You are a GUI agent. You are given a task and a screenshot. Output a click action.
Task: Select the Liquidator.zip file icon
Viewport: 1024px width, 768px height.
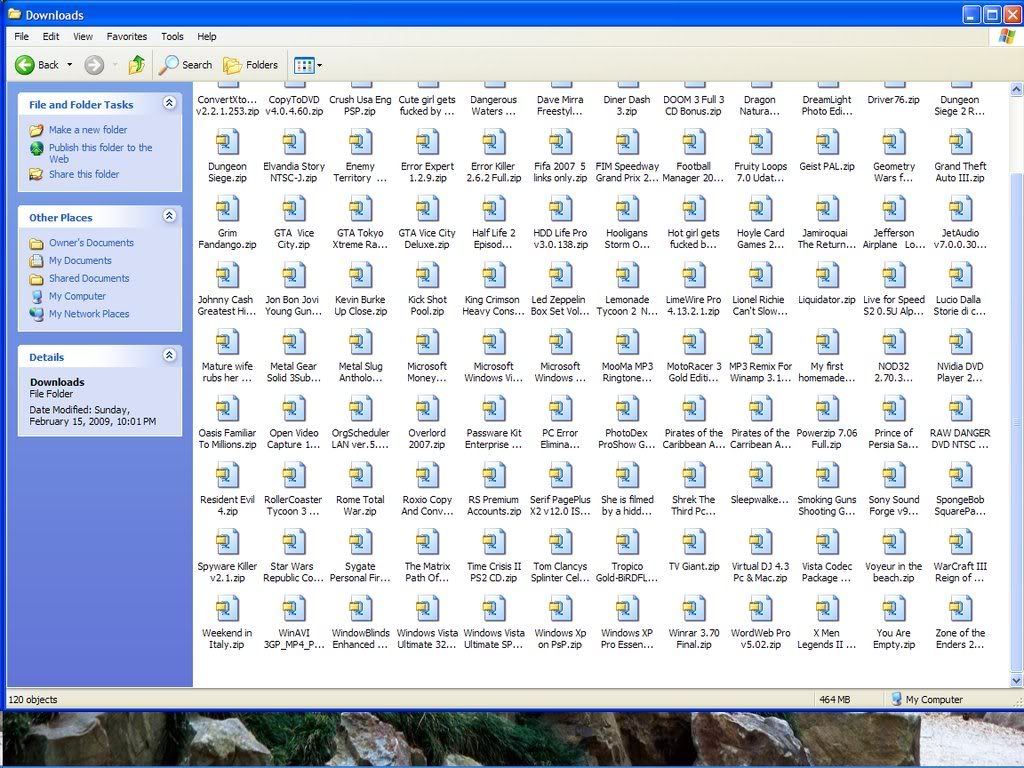827,276
